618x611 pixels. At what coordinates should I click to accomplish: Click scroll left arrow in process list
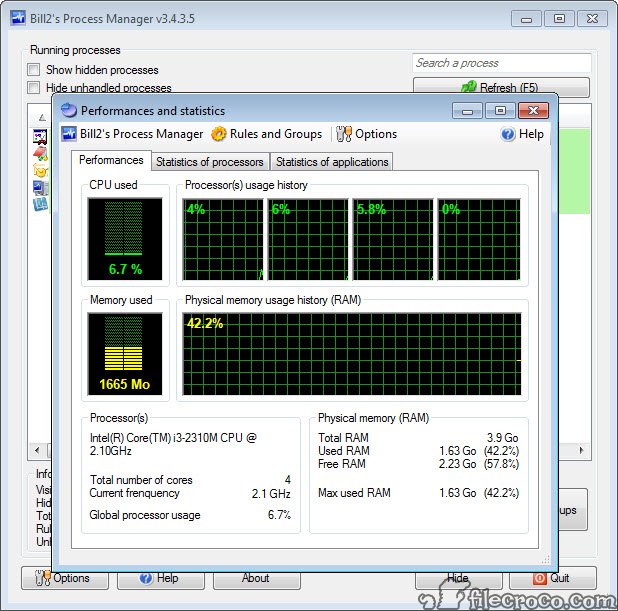pyautogui.click(x=37, y=450)
